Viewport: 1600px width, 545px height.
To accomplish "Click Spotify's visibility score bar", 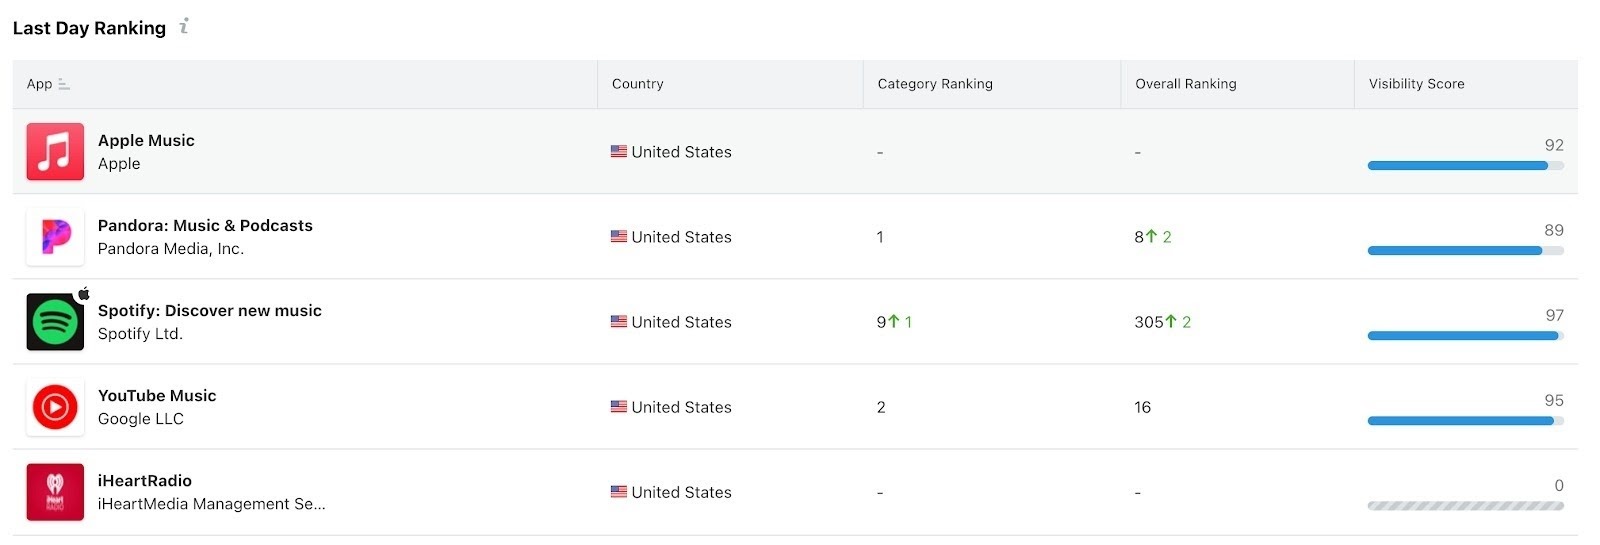I will pos(1464,336).
